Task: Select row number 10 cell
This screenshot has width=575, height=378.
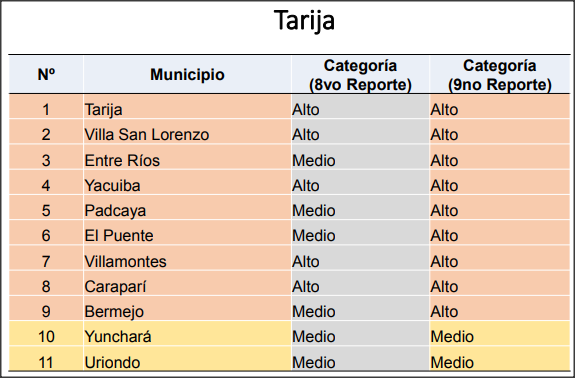Action: coord(46,337)
